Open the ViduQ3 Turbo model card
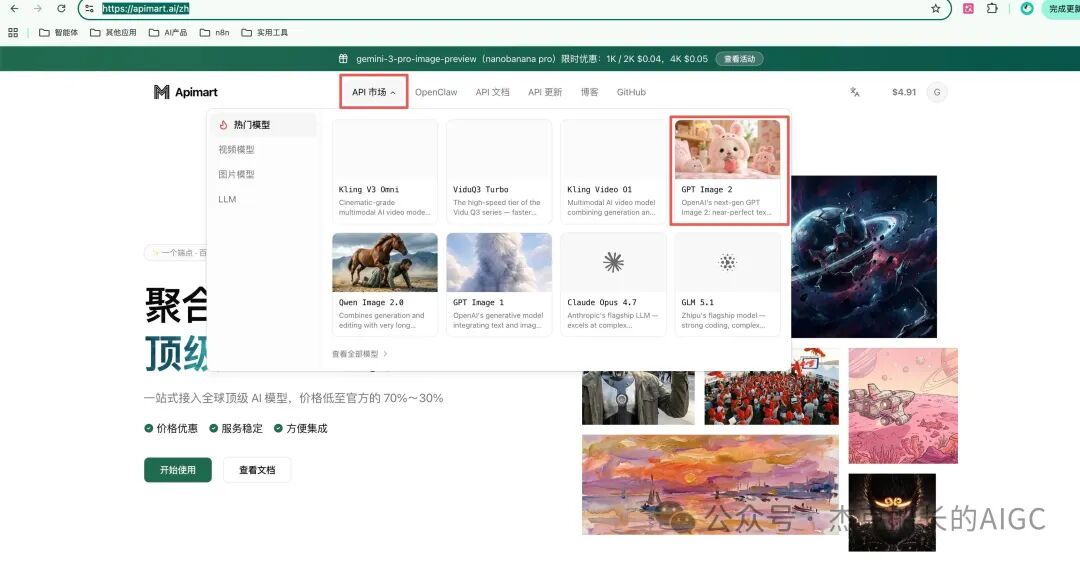 pos(499,170)
